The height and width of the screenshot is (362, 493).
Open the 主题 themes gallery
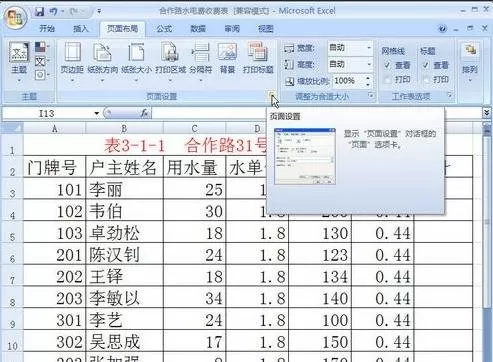[19, 62]
